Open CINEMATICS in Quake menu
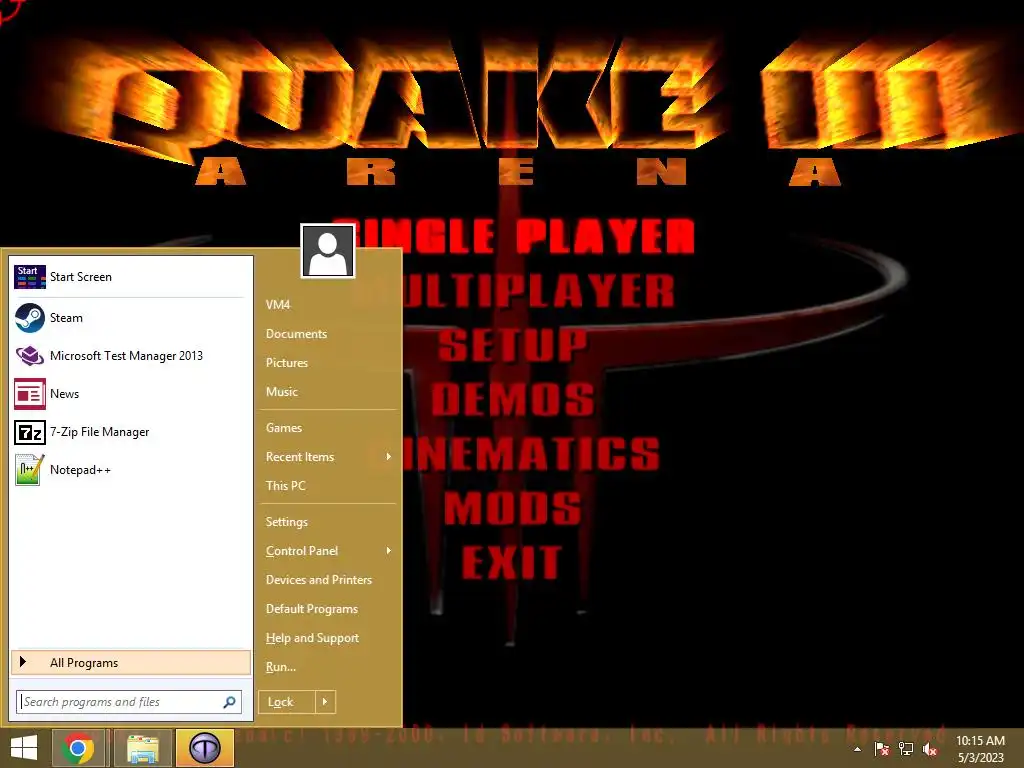Viewport: 1024px width, 768px height. pos(513,453)
